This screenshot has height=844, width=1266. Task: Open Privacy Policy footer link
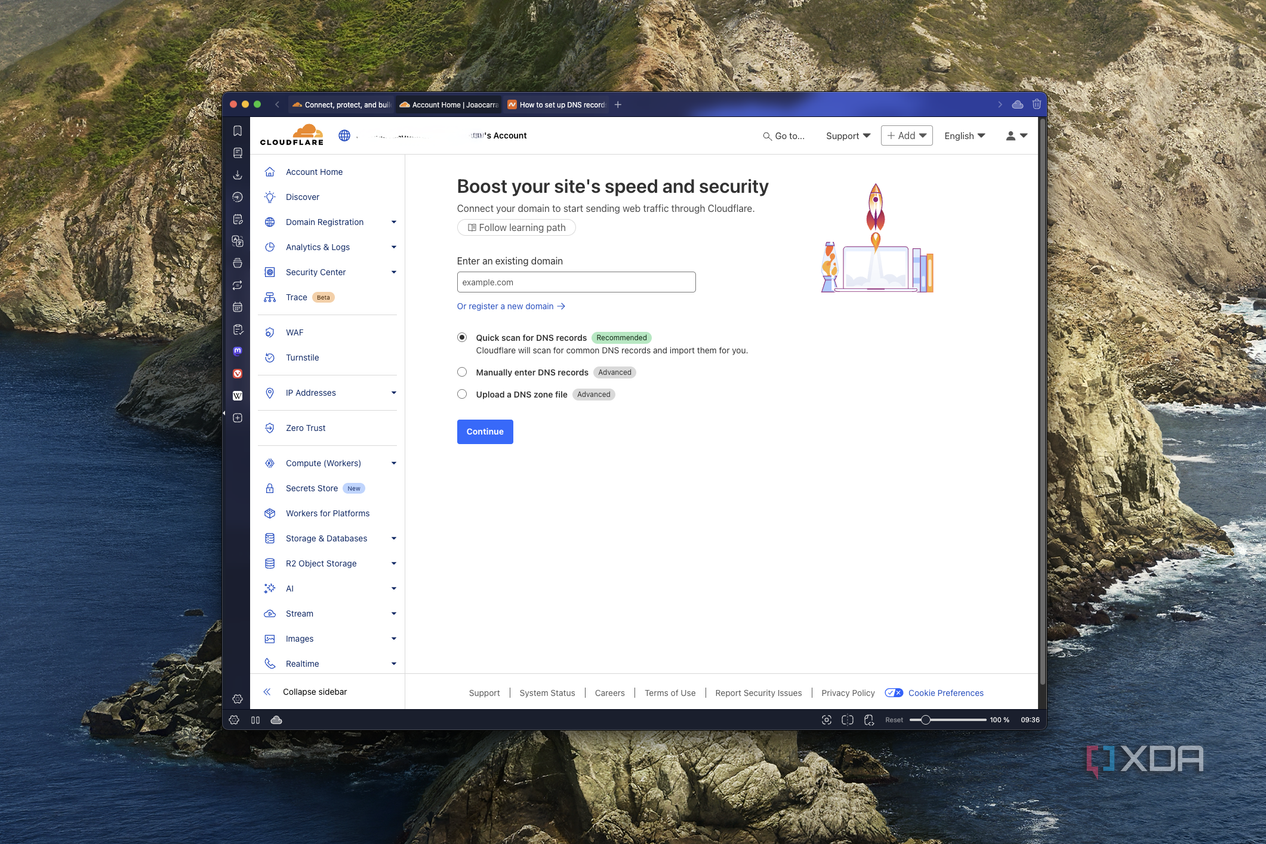(848, 693)
